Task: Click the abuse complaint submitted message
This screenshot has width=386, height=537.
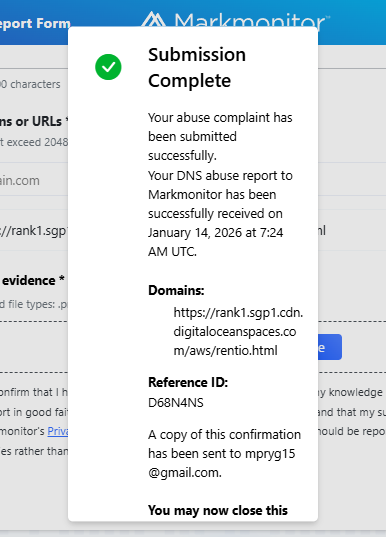Action: (x=220, y=136)
